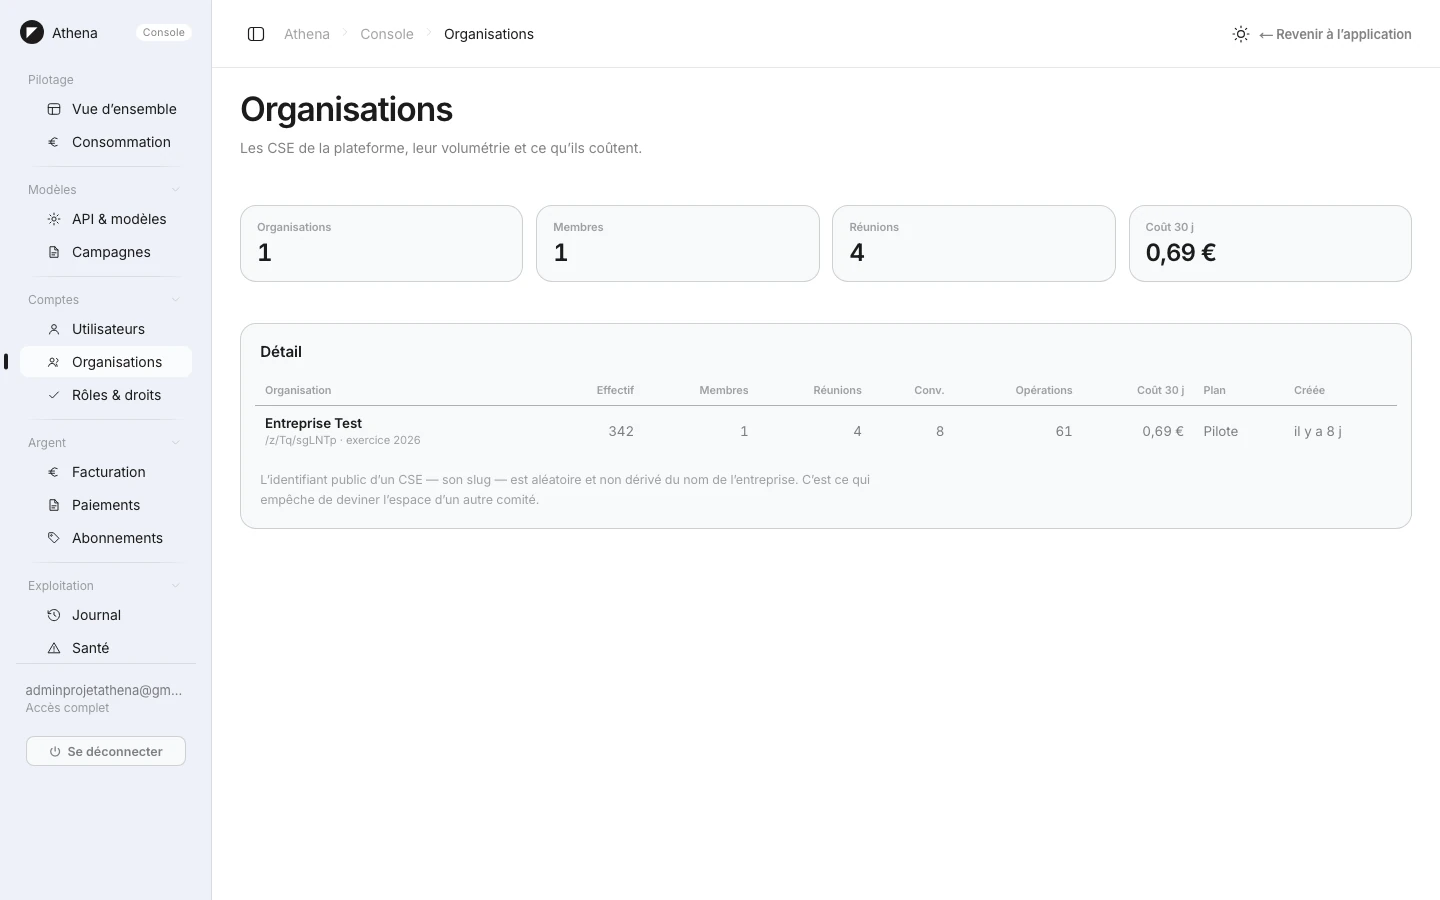Screen dimensions: 1440x900
Task: Click the Pilote plan value
Action: pyautogui.click(x=1221, y=431)
